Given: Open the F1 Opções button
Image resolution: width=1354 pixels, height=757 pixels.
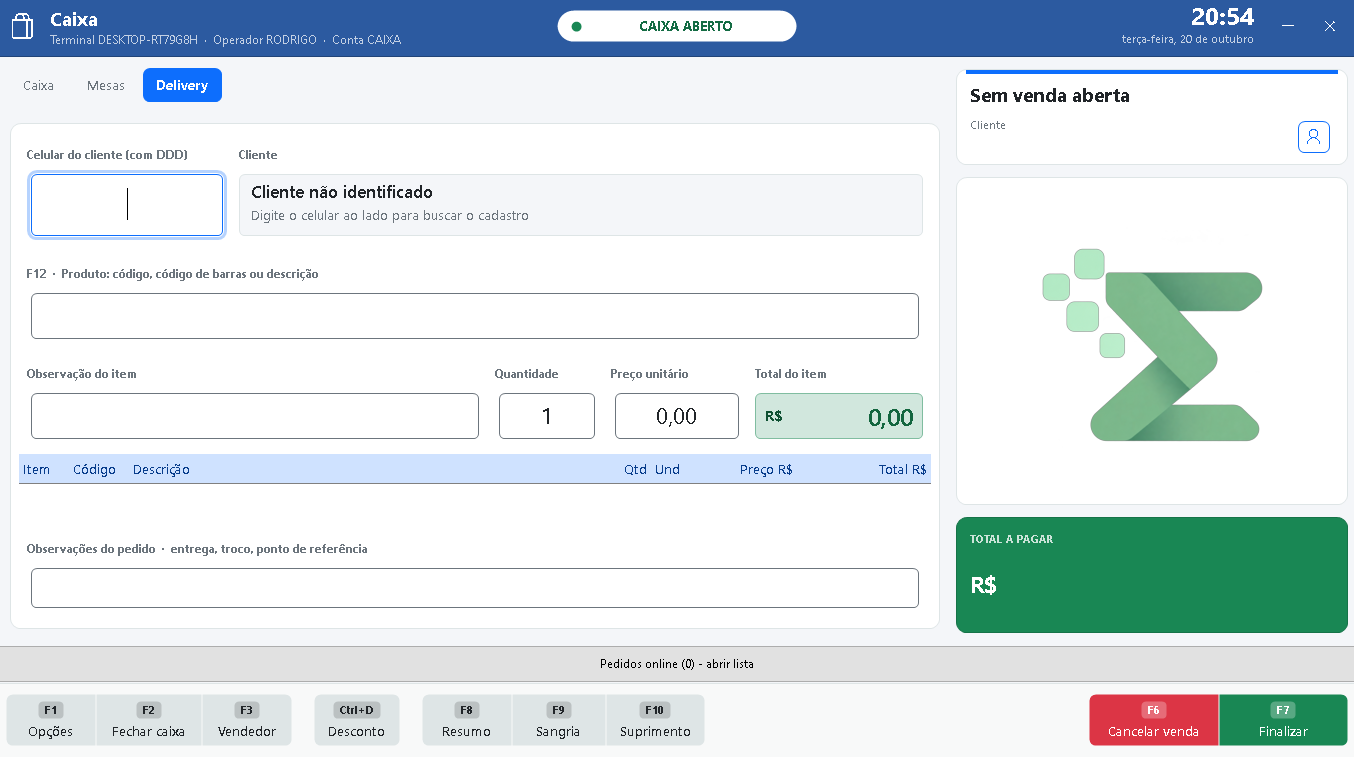Looking at the screenshot, I should [x=51, y=720].
